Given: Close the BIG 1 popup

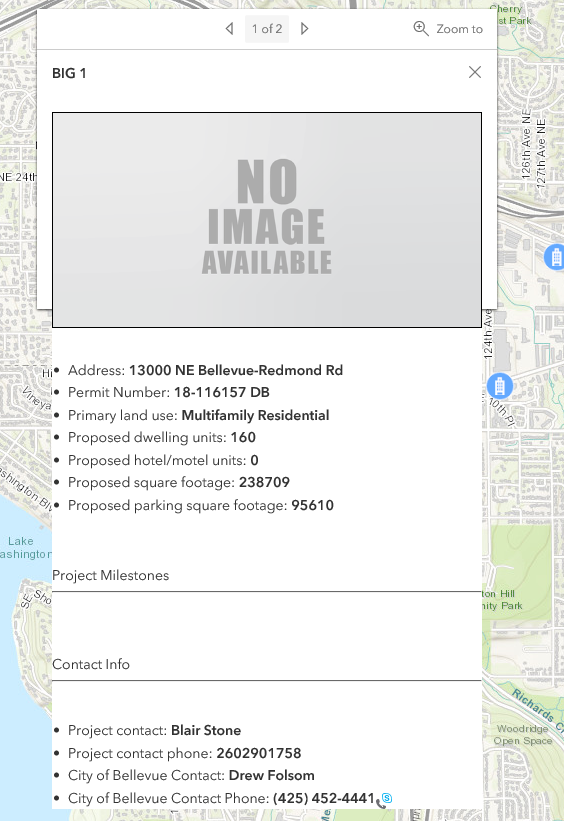Looking at the screenshot, I should (x=475, y=72).
